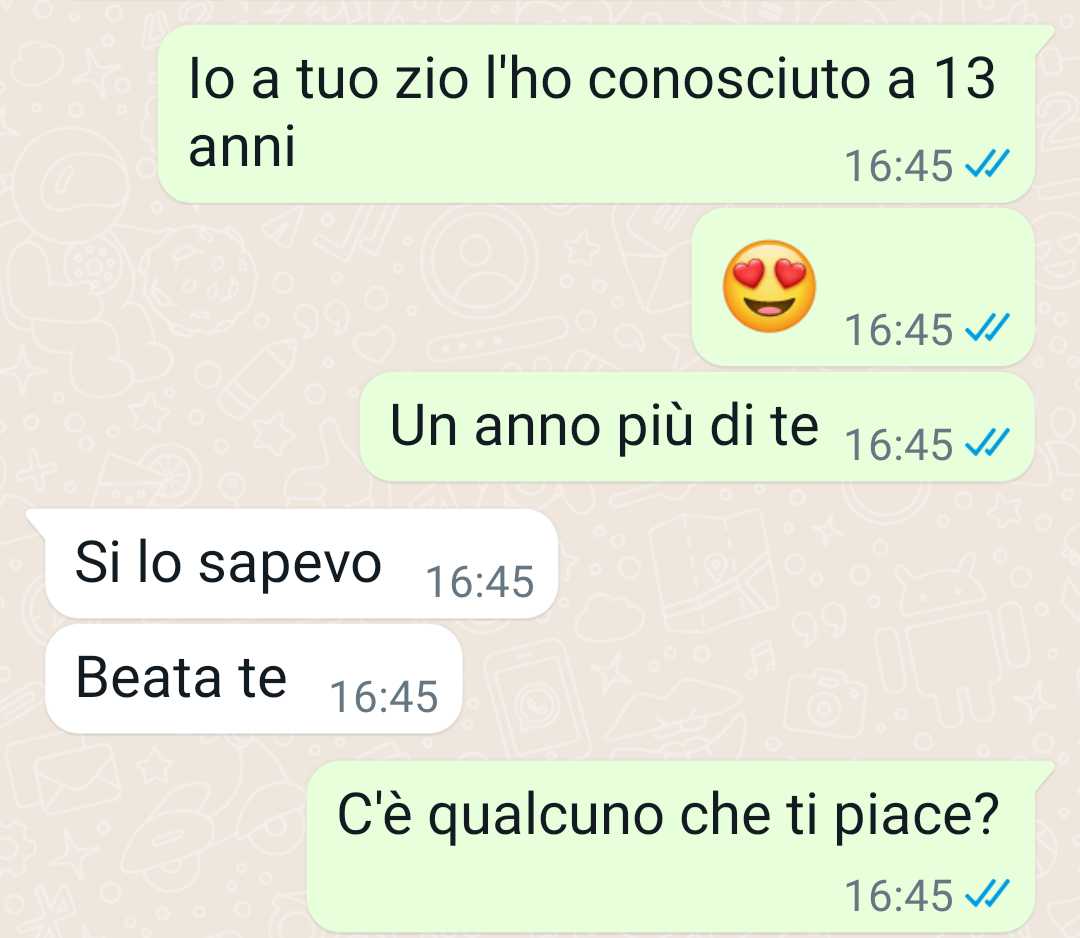Tap the received message 'Beata te'
The height and width of the screenshot is (938, 1080).
coord(253,679)
